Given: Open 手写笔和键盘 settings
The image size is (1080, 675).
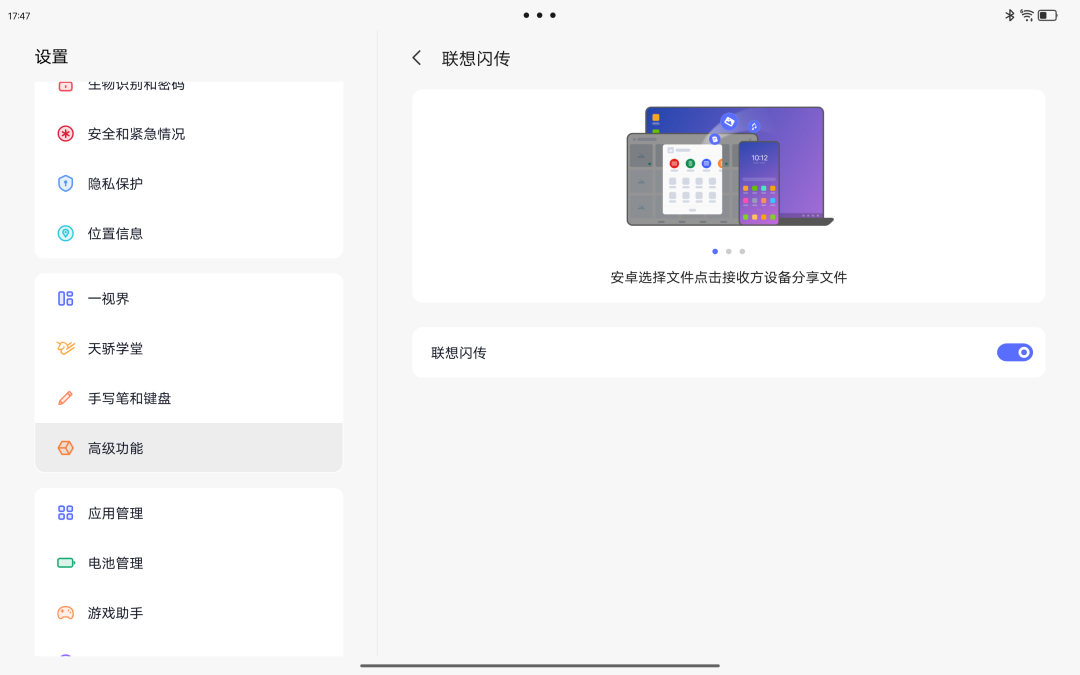Looking at the screenshot, I should [x=189, y=398].
